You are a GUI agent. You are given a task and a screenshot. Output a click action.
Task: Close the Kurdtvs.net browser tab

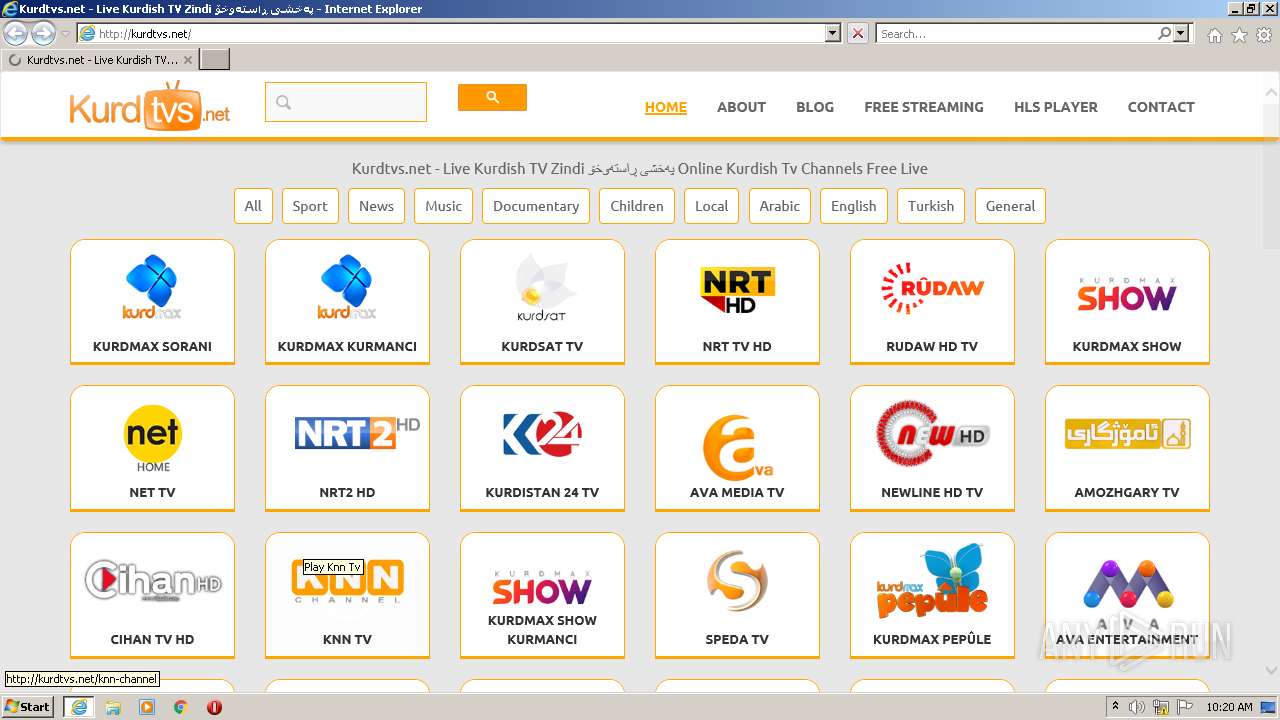click(188, 60)
